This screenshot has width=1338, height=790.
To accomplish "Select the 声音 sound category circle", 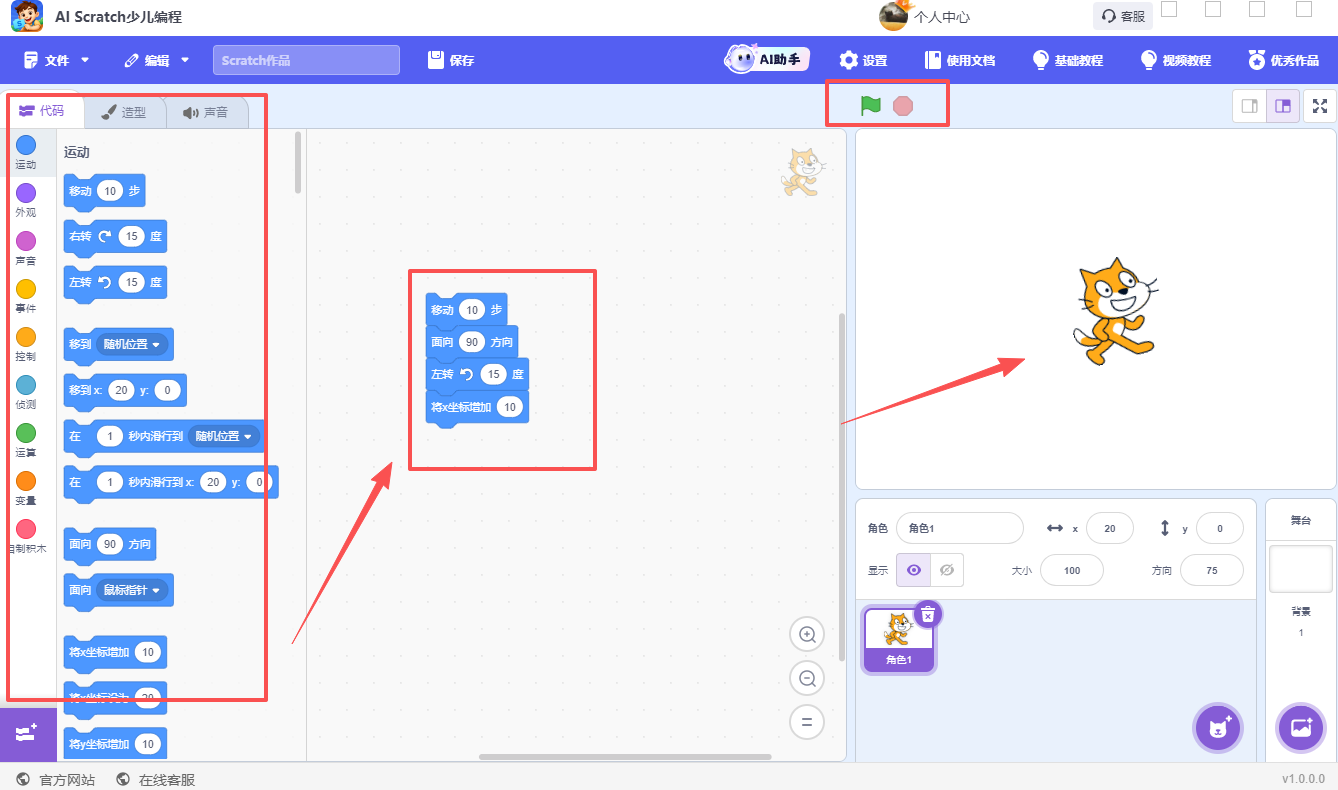I will 26,241.
